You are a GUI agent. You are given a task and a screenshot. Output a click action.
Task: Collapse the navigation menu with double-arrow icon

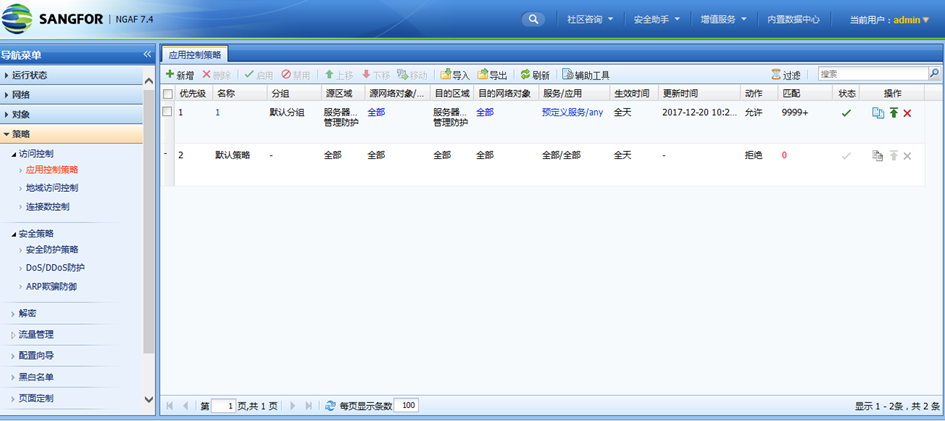pos(147,55)
